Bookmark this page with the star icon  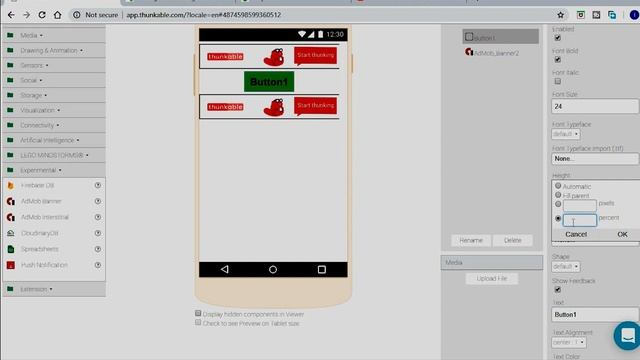coord(560,15)
